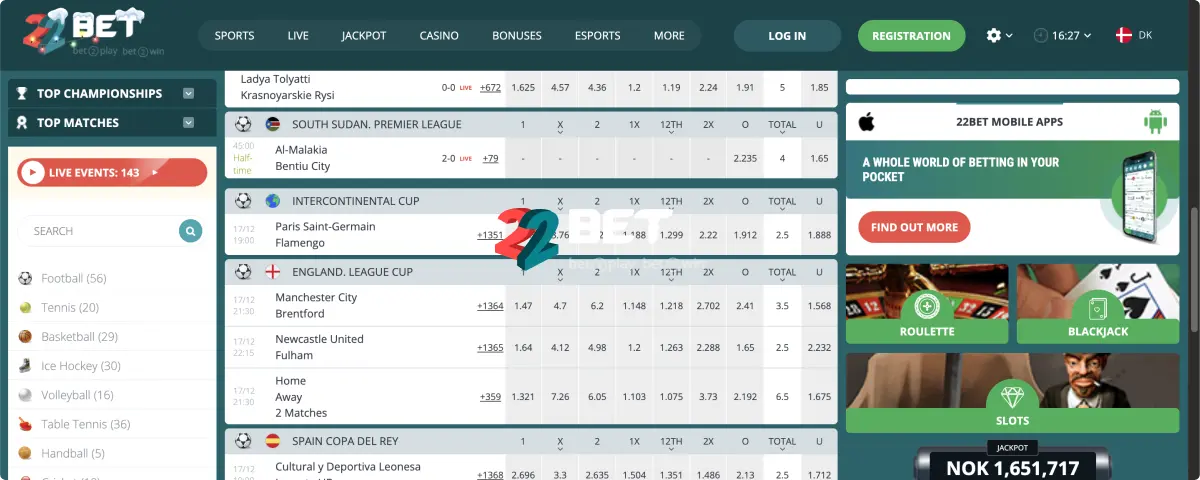
Task: Open the Esports menu
Action: pyautogui.click(x=598, y=36)
